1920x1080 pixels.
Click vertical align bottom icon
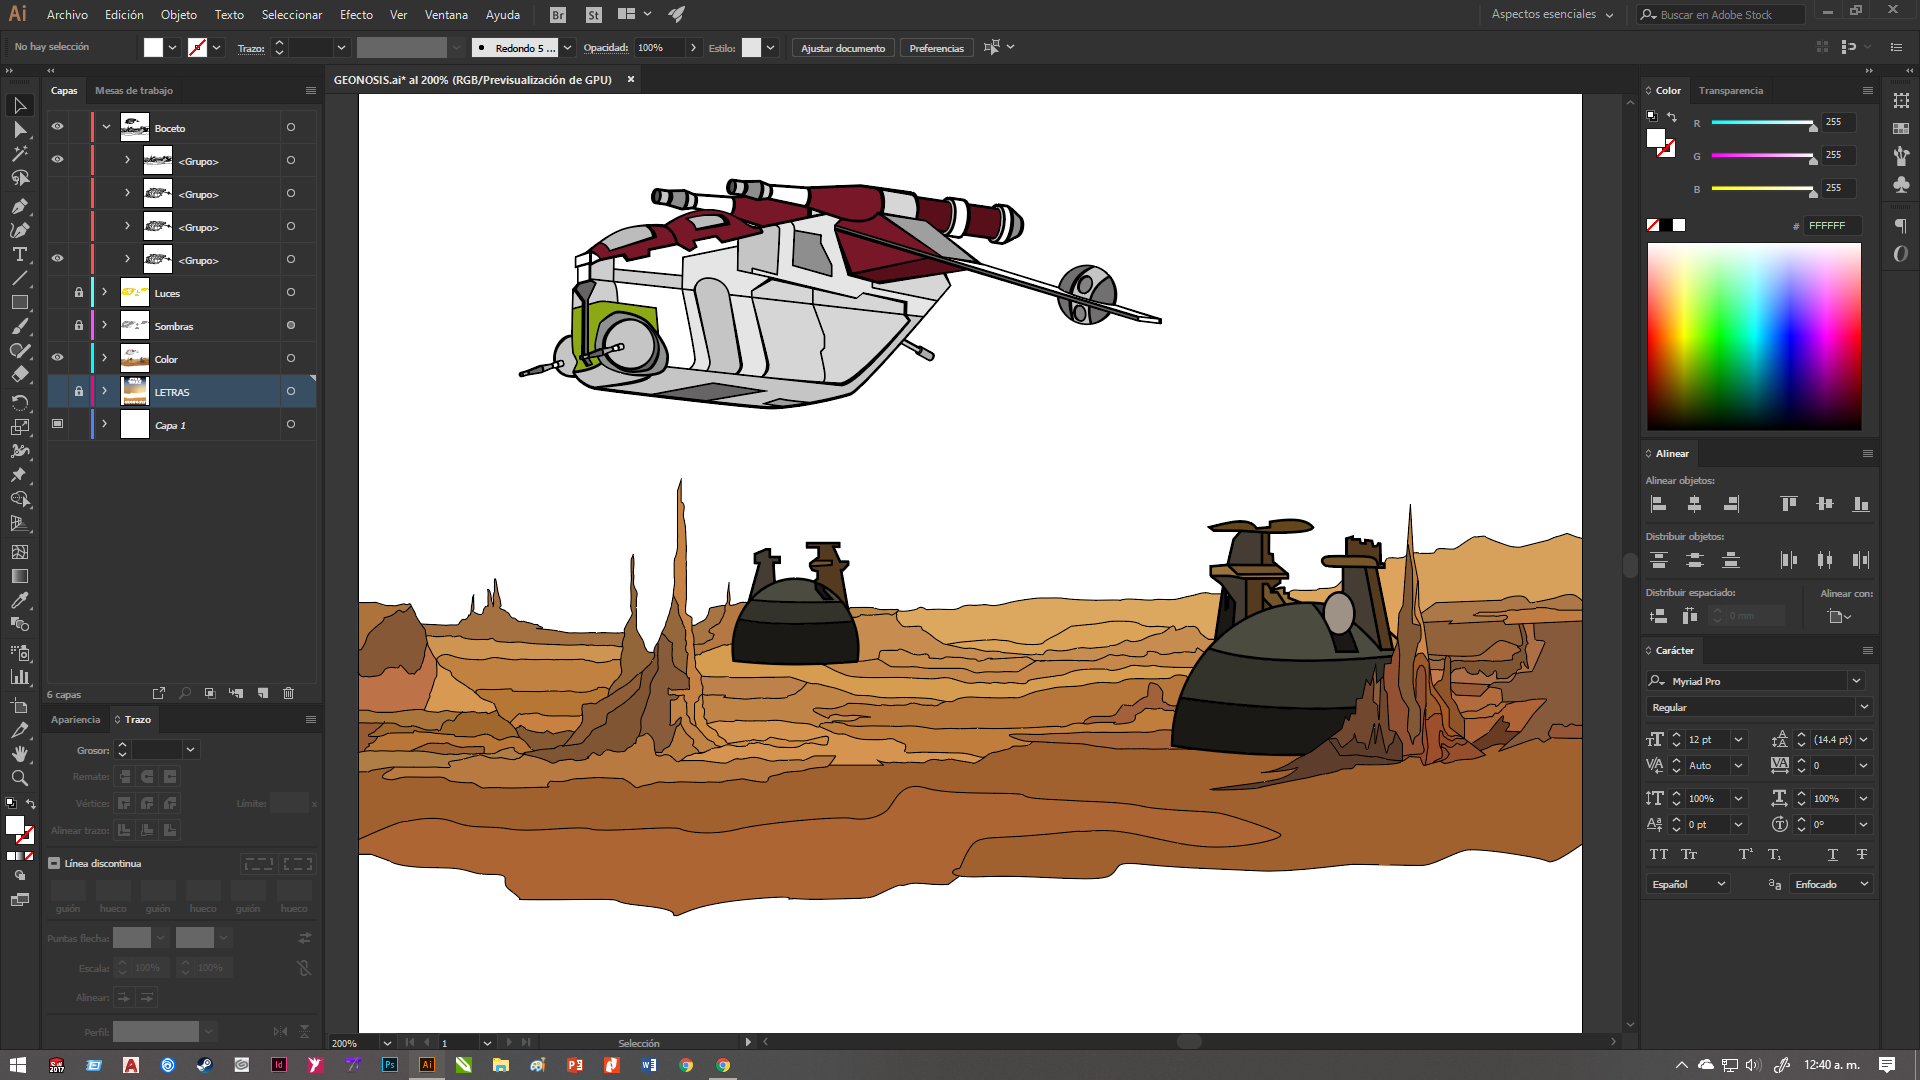[x=1860, y=504]
